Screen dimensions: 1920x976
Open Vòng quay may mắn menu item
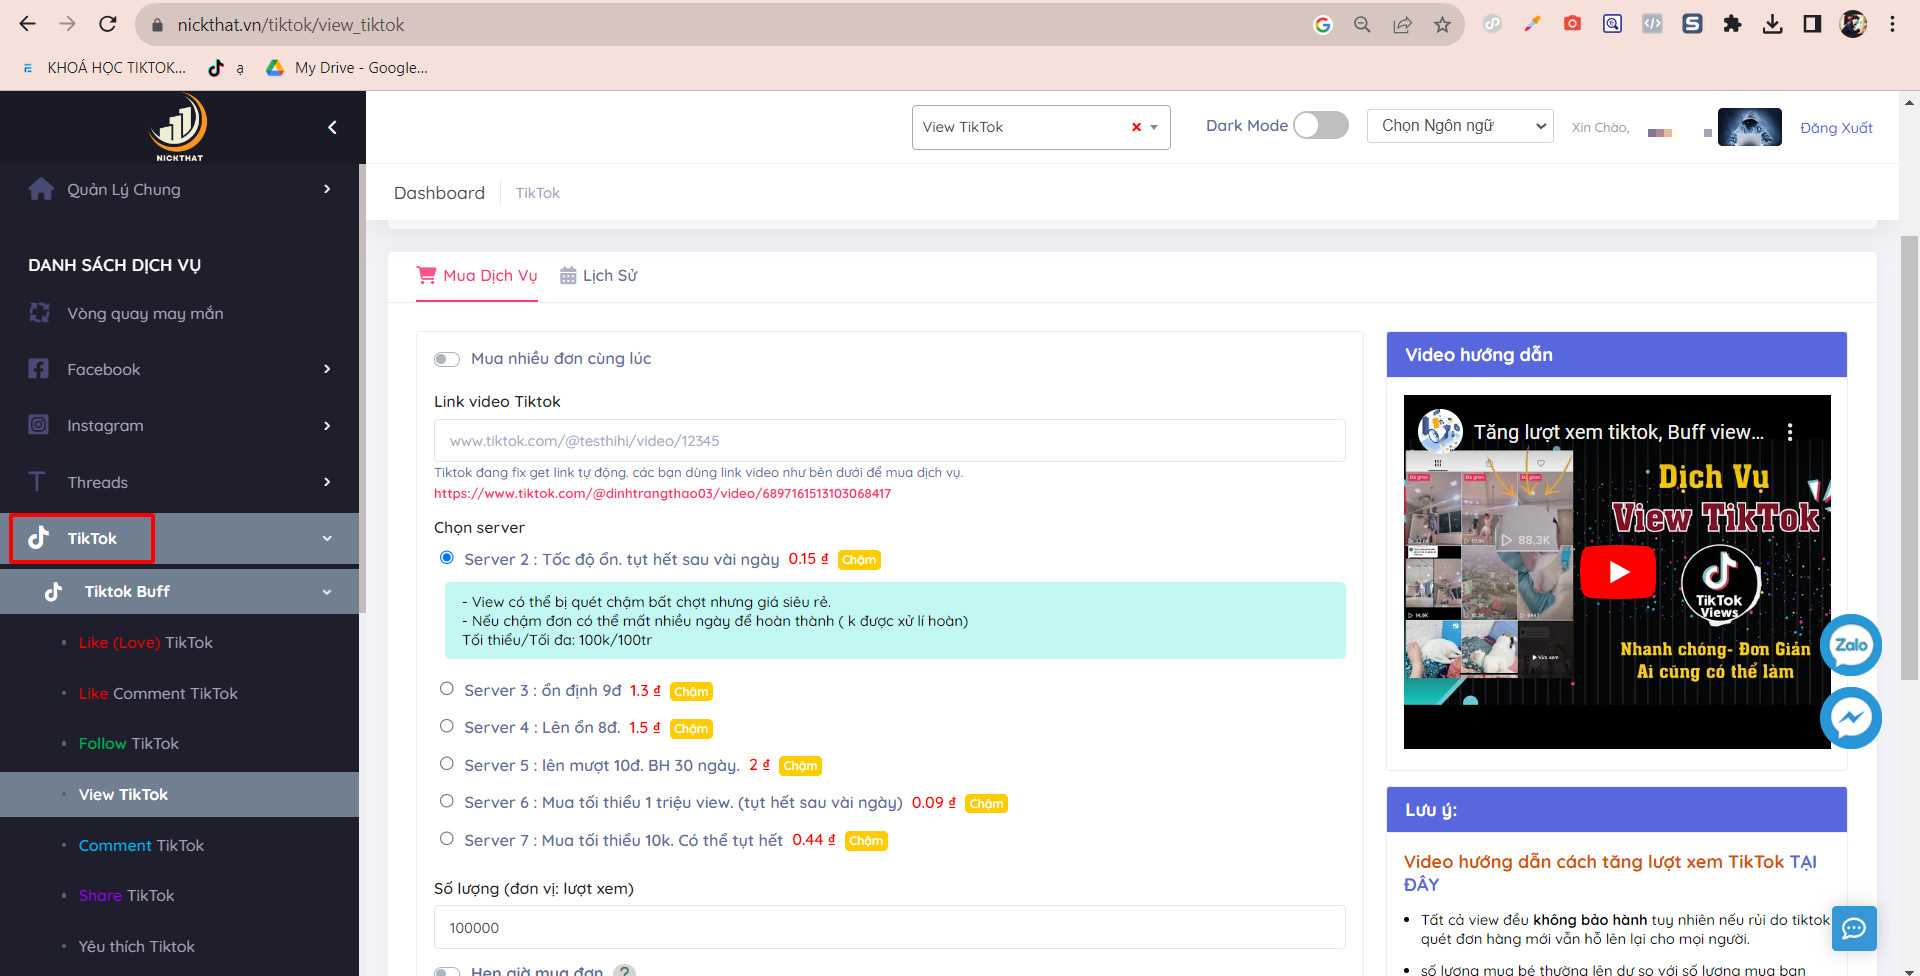pyautogui.click(x=145, y=313)
